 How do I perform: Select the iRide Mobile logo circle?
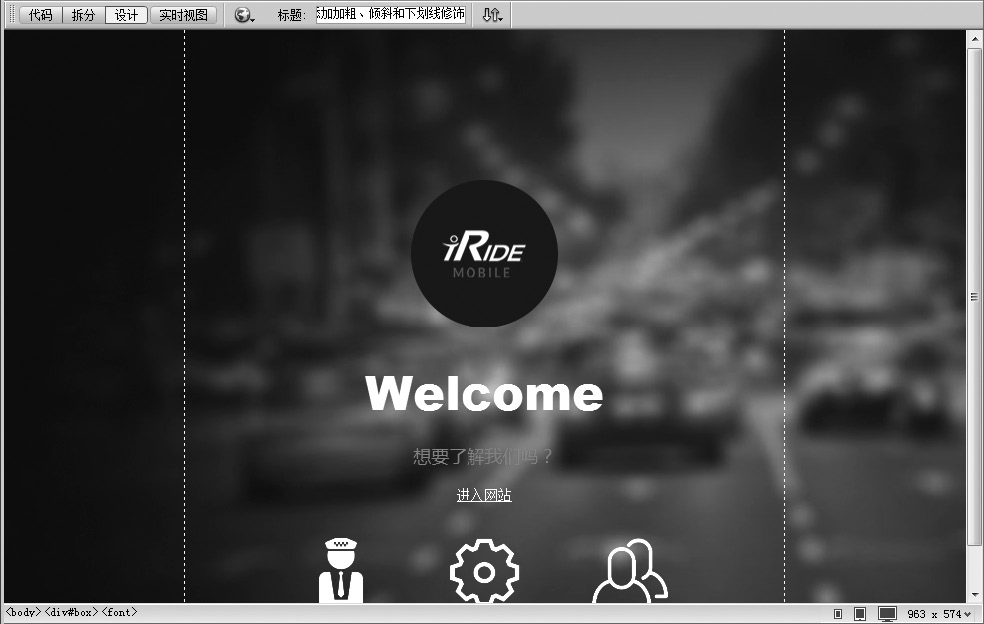click(x=484, y=254)
